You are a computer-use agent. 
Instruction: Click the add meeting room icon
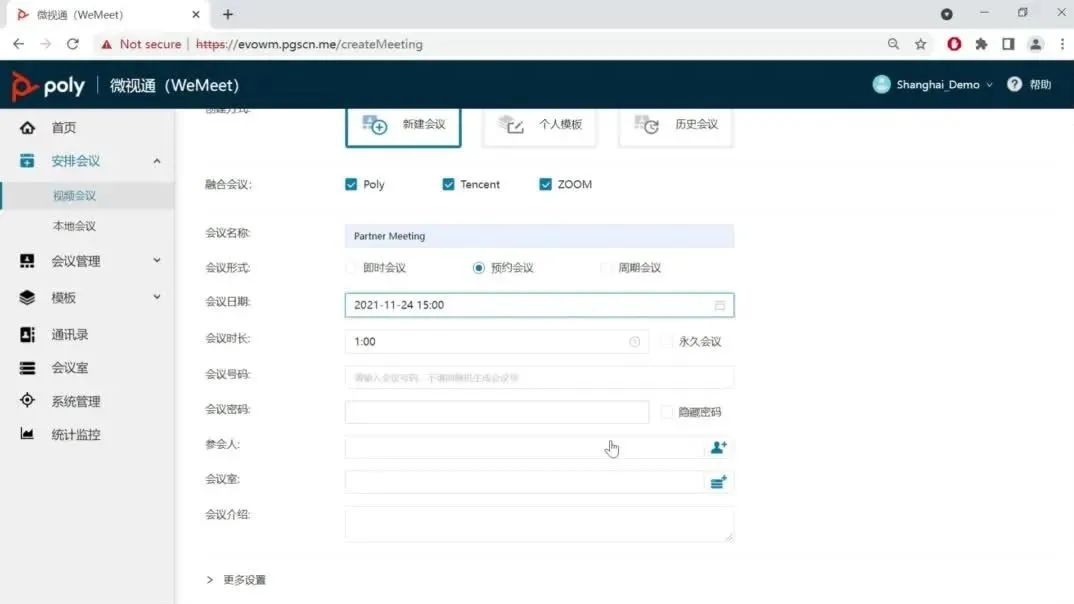(718, 483)
